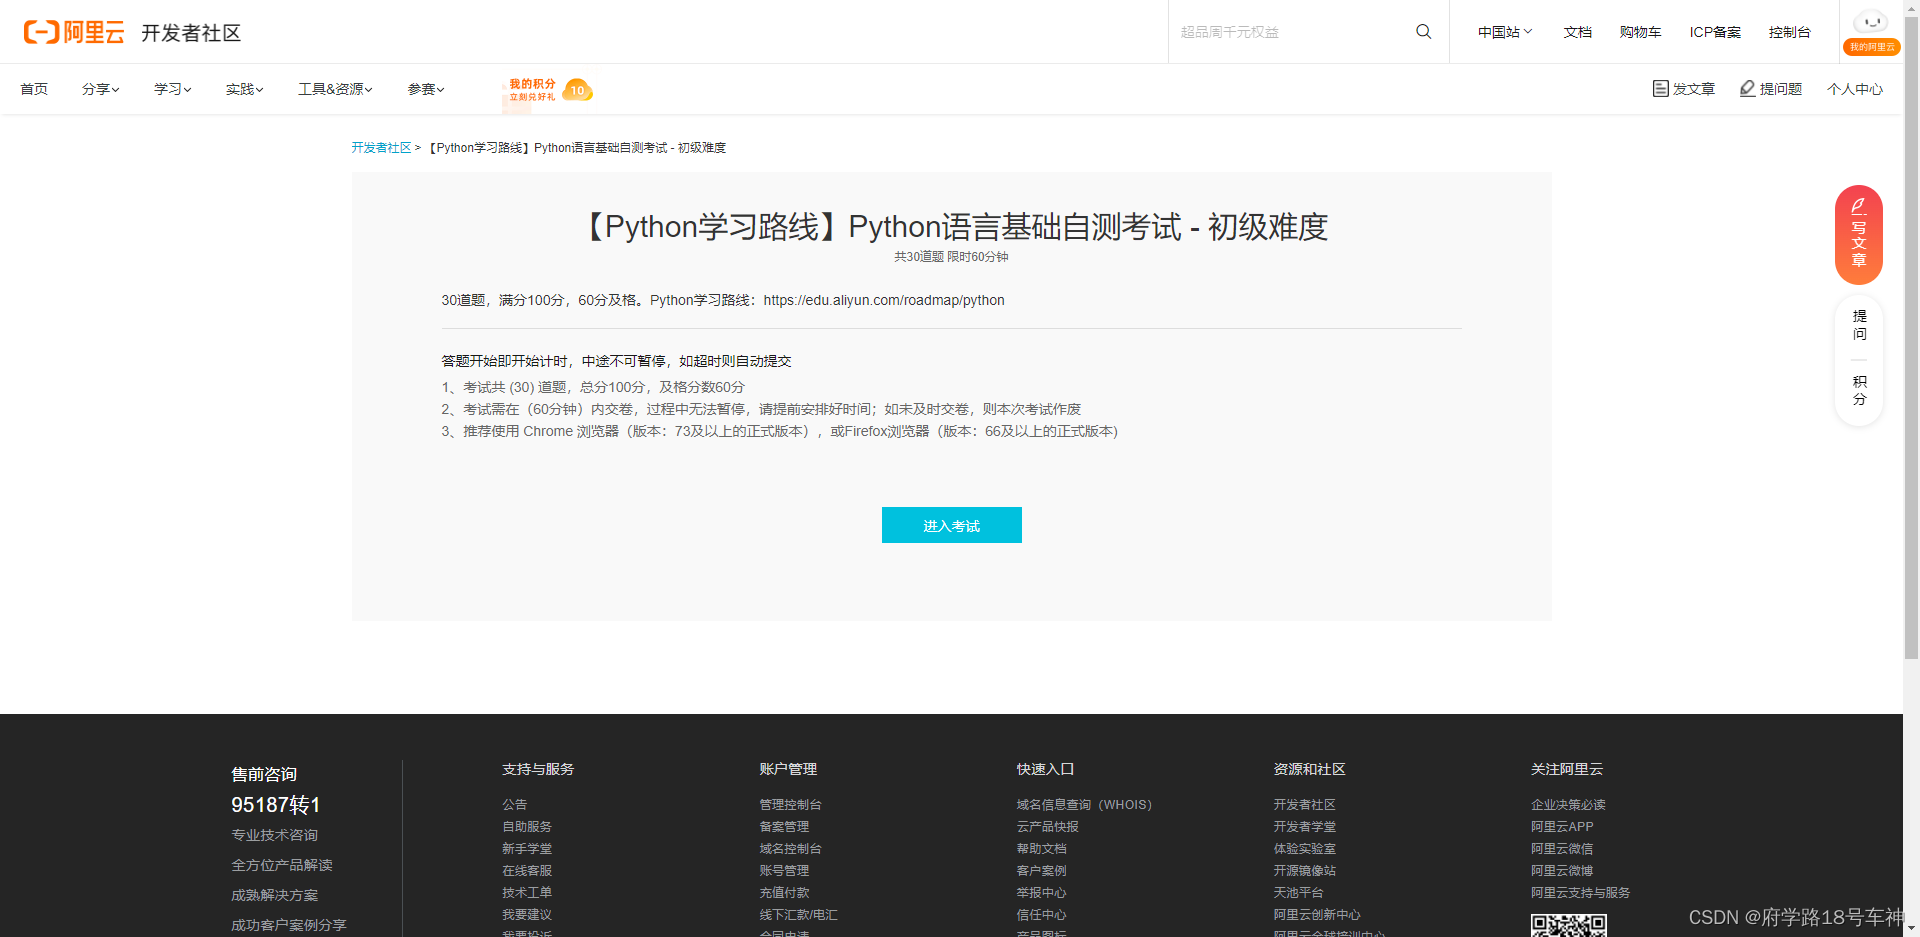Image resolution: width=1920 pixels, height=937 pixels.
Task: Open 自助服务 footer link
Action: pyautogui.click(x=527, y=826)
